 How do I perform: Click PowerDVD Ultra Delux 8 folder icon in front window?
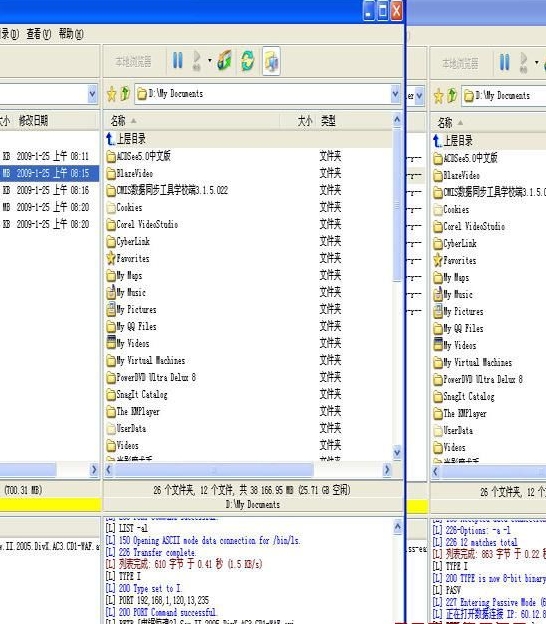click(x=111, y=378)
